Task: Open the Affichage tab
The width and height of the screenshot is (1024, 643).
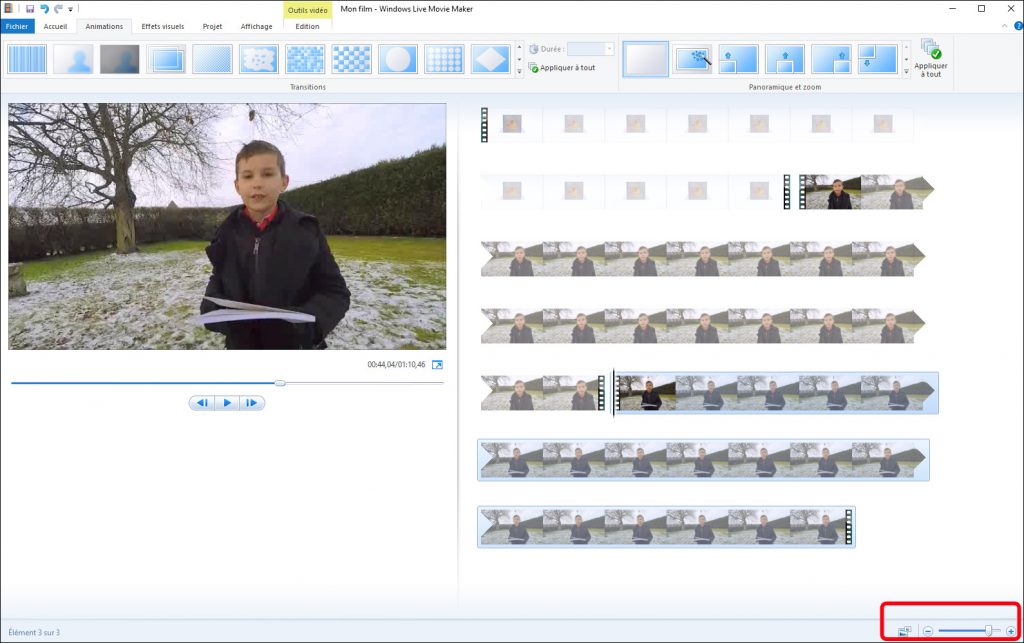Action: click(257, 26)
